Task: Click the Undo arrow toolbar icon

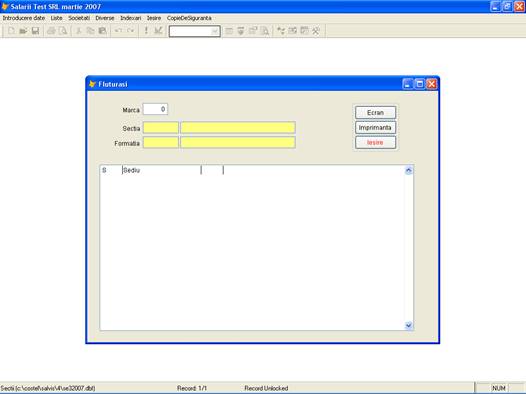Action: 118,31
